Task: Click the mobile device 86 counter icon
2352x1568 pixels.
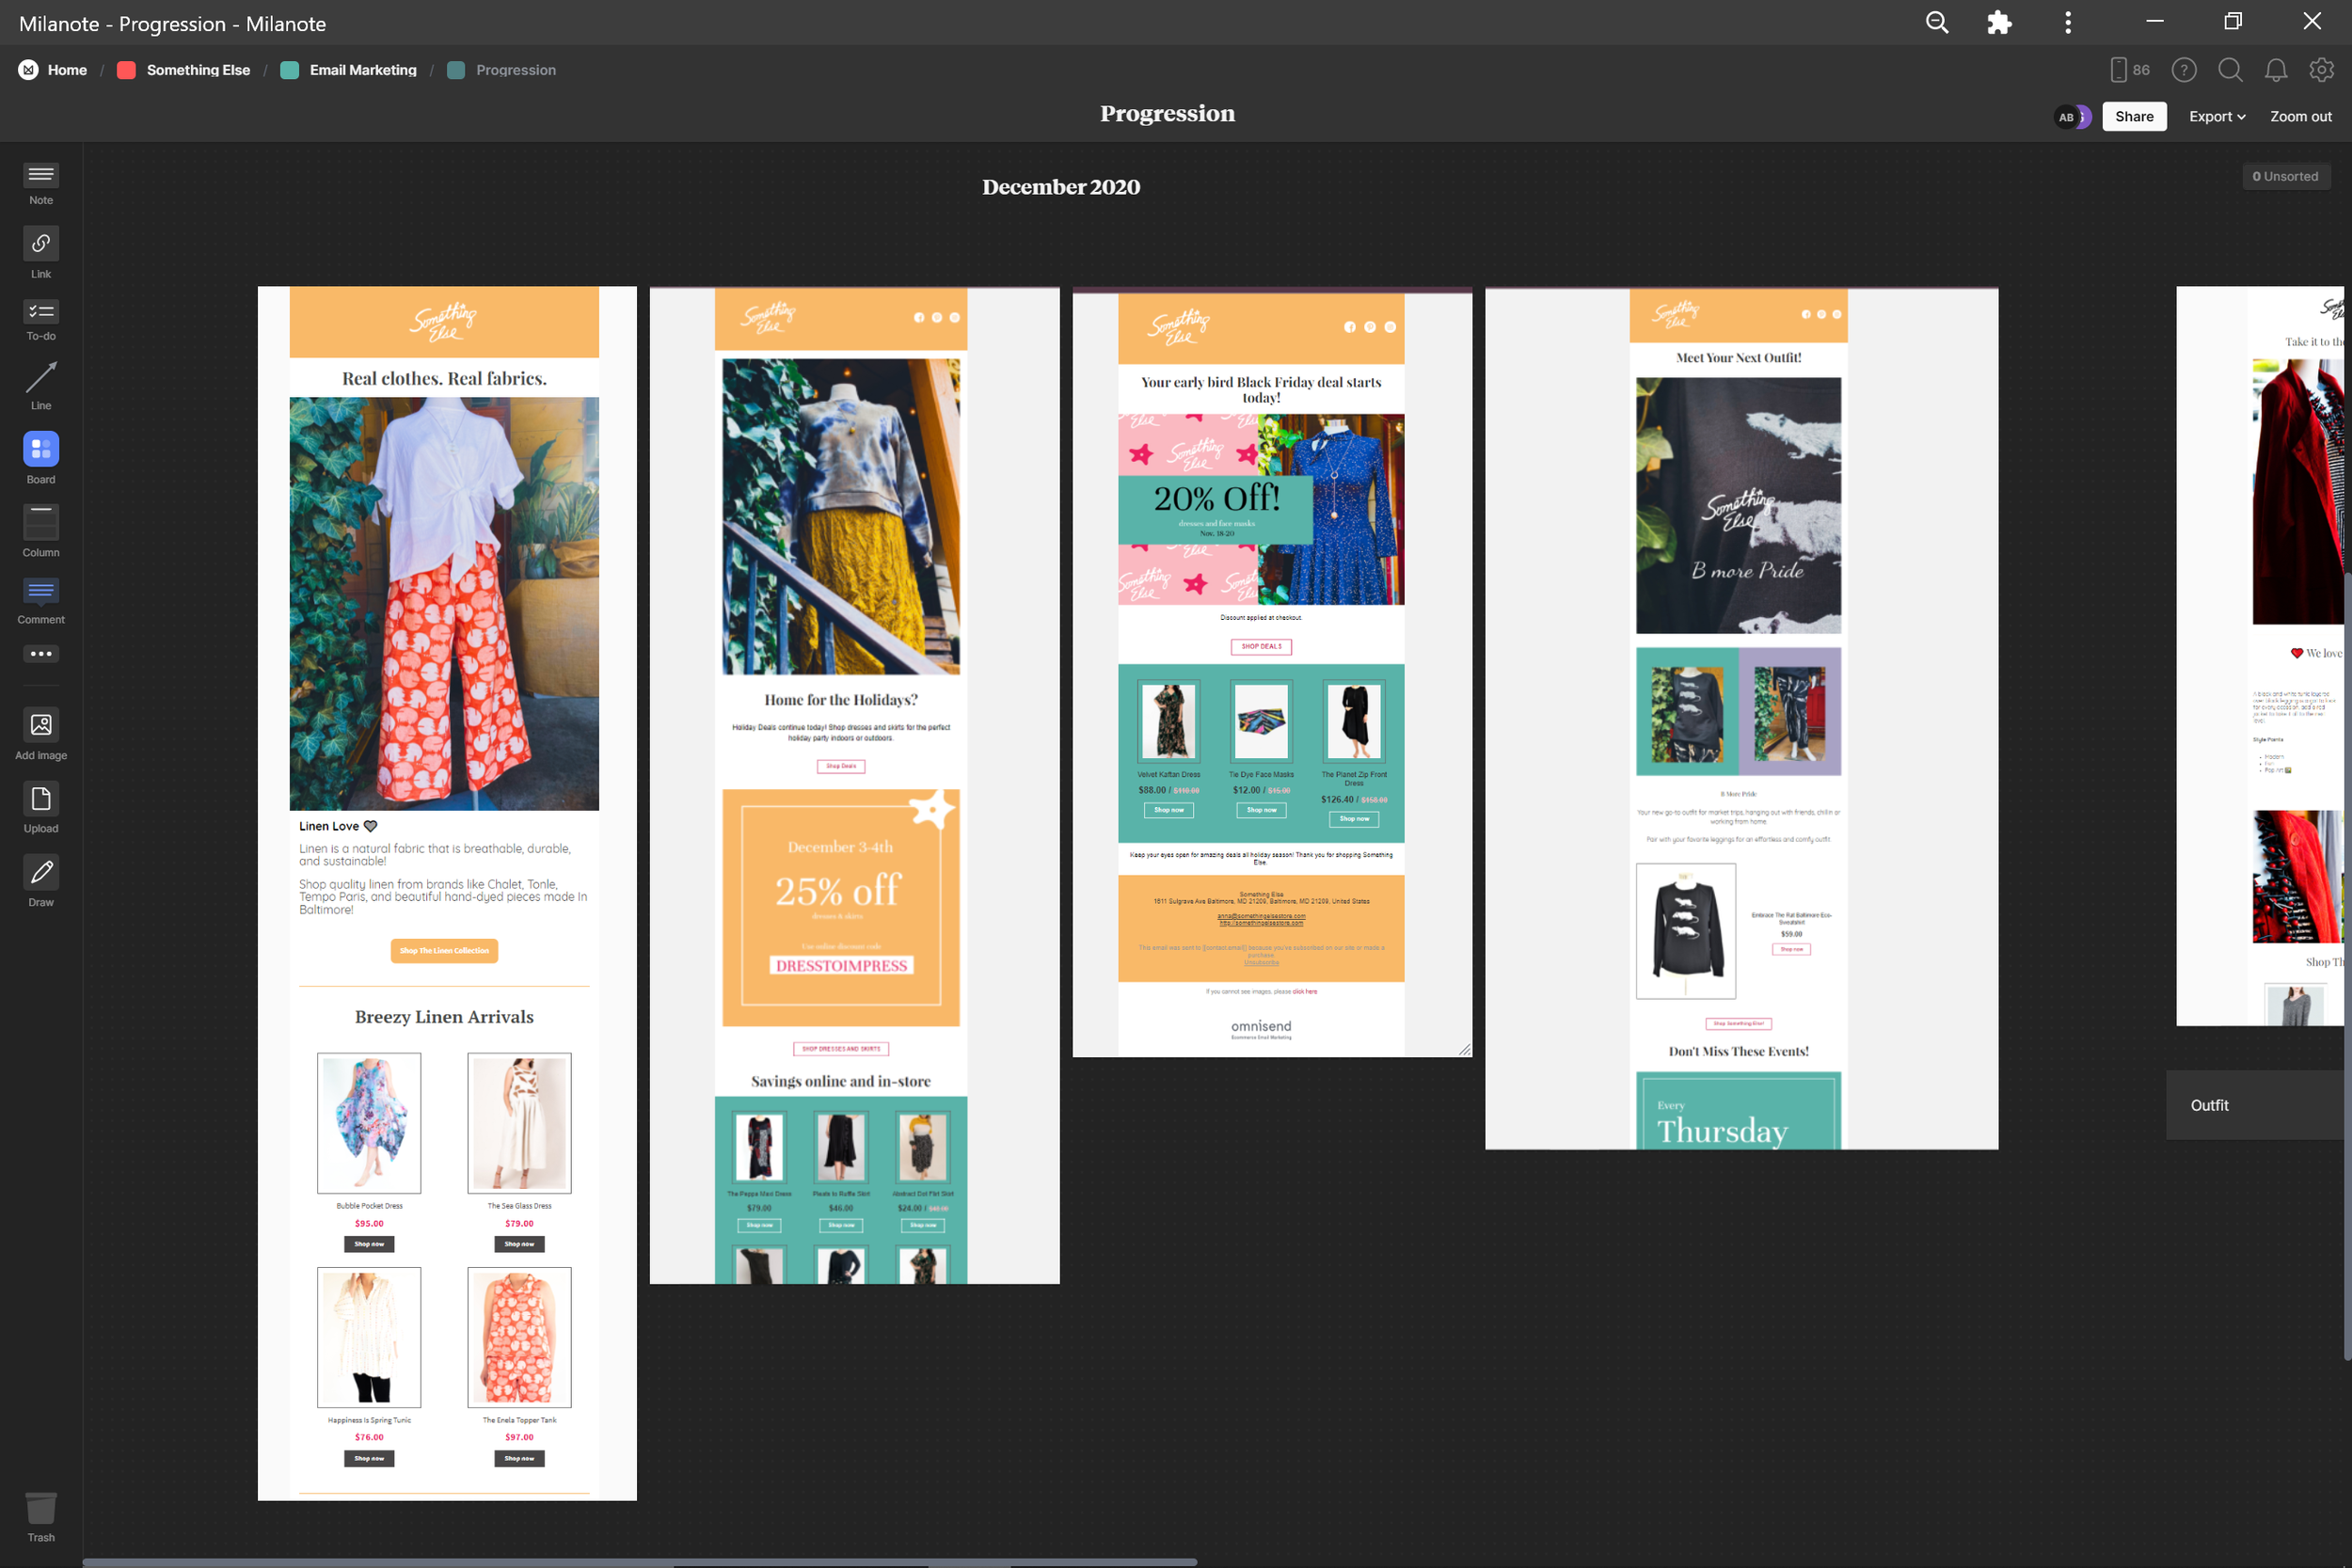Action: [2130, 70]
